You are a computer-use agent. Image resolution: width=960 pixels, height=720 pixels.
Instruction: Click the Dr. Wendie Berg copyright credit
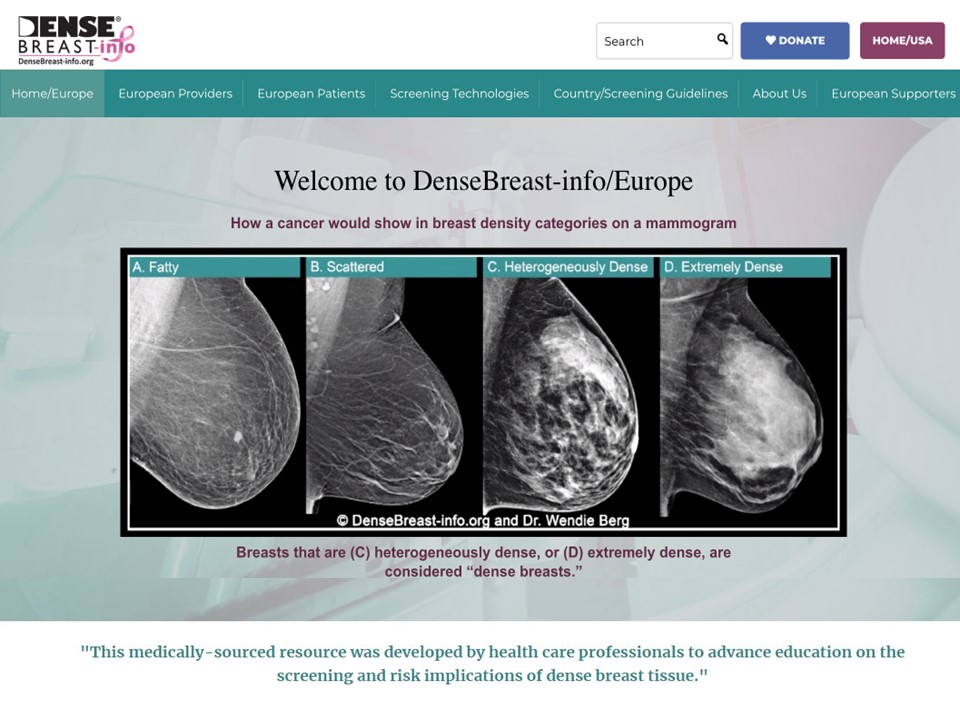[484, 520]
